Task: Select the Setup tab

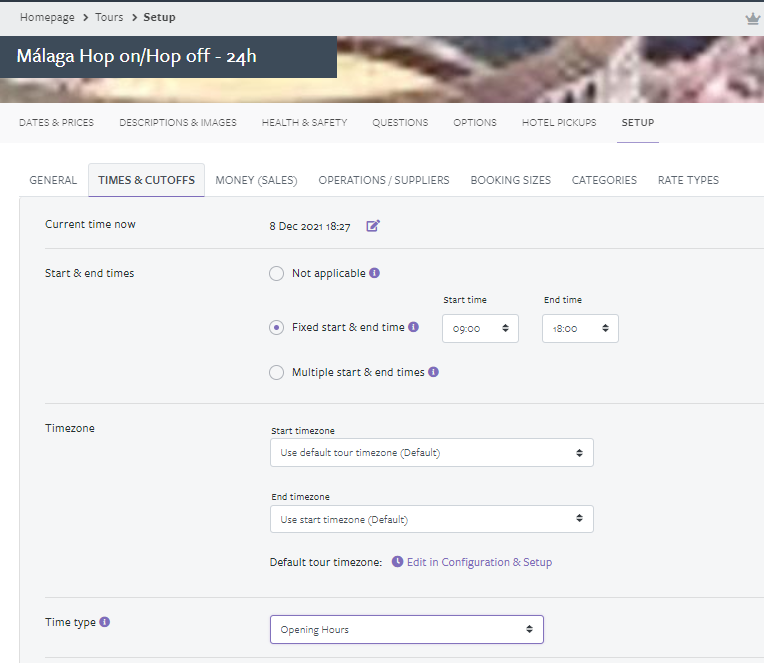Action: [x=638, y=123]
